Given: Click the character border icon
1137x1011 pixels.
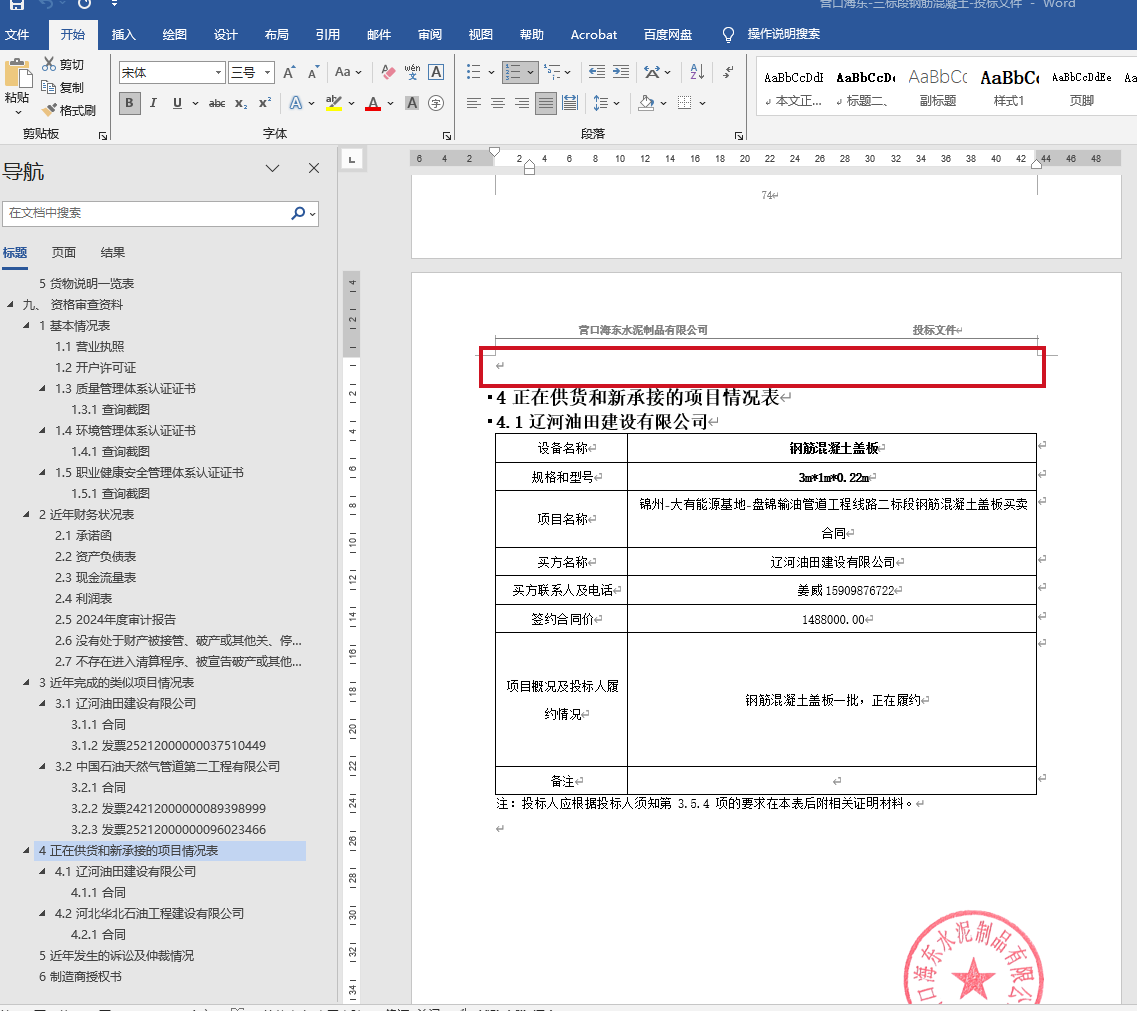Looking at the screenshot, I should click(x=436, y=73).
